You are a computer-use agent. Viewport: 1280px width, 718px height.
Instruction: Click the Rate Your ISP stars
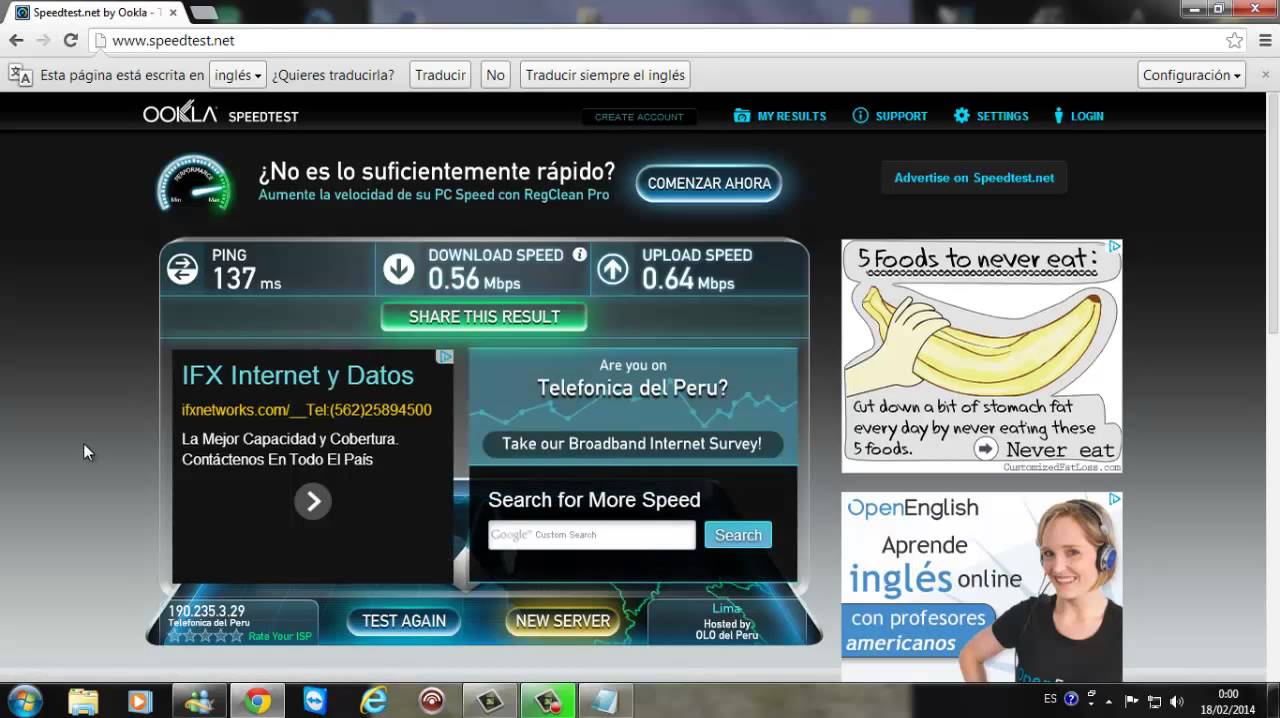click(x=205, y=636)
